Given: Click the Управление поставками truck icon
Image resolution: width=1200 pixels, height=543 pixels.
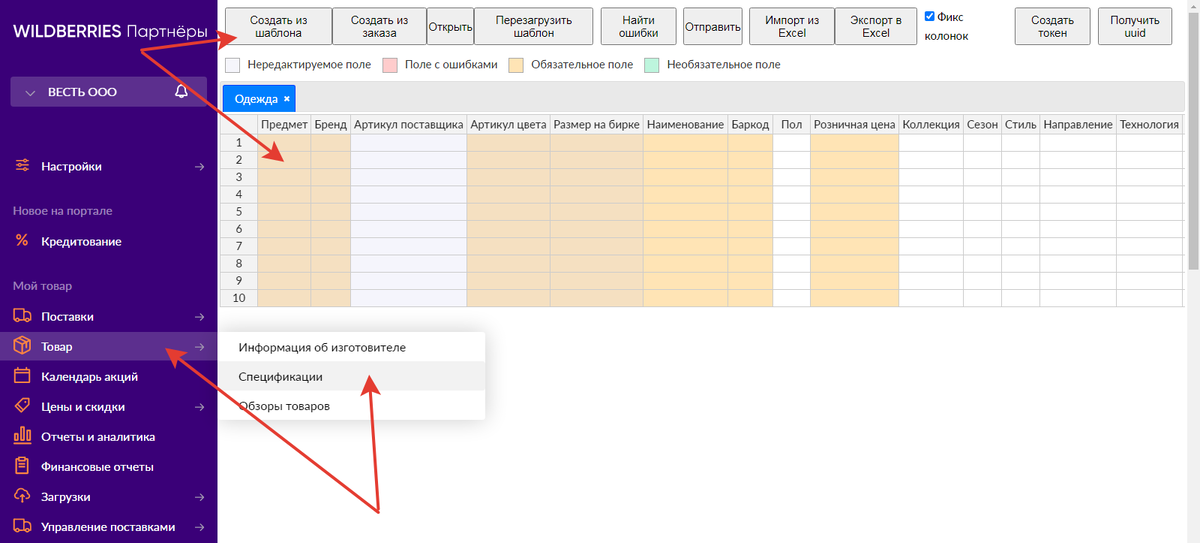Looking at the screenshot, I should point(22,526).
